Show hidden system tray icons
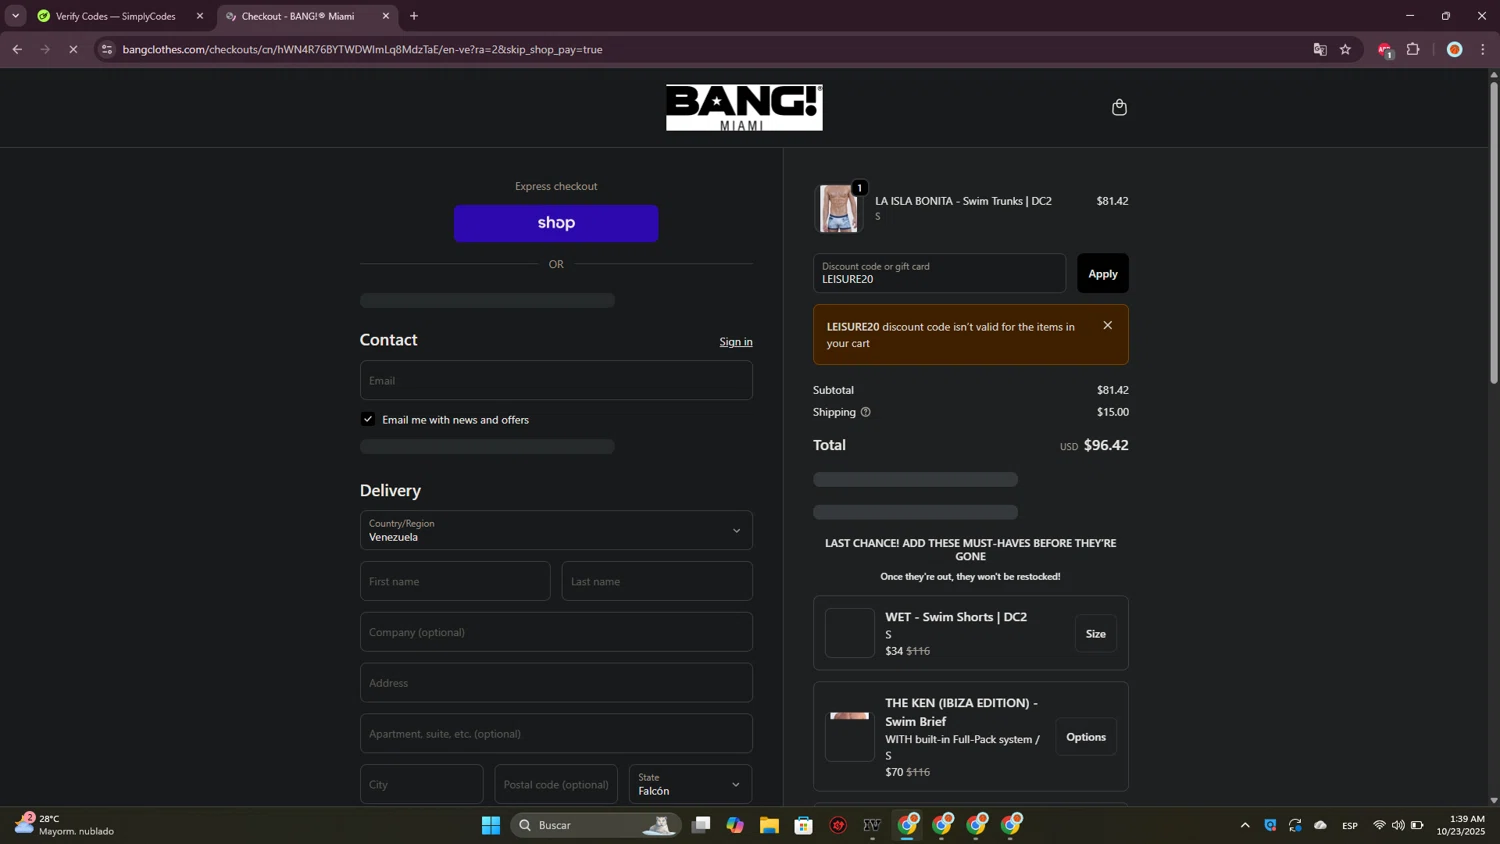Image resolution: width=1500 pixels, height=844 pixels. pos(1245,825)
